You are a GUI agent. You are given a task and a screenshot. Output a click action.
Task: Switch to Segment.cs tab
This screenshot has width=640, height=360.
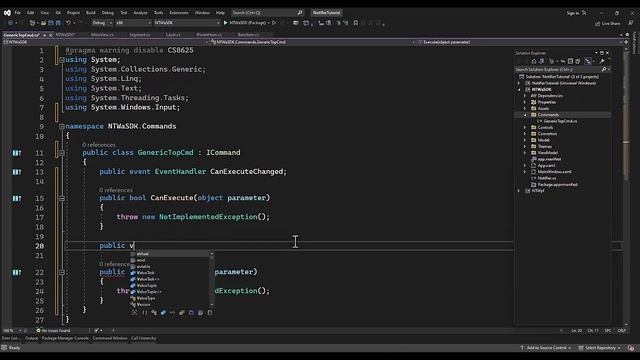140,35
